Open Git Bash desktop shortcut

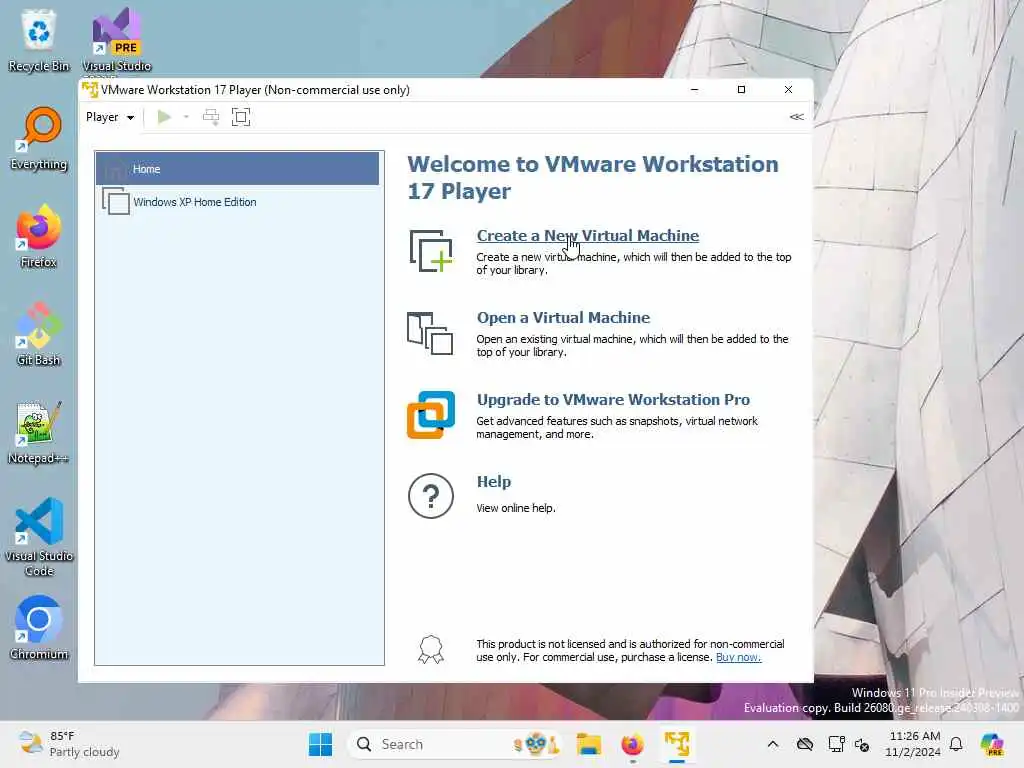pyautogui.click(x=39, y=334)
